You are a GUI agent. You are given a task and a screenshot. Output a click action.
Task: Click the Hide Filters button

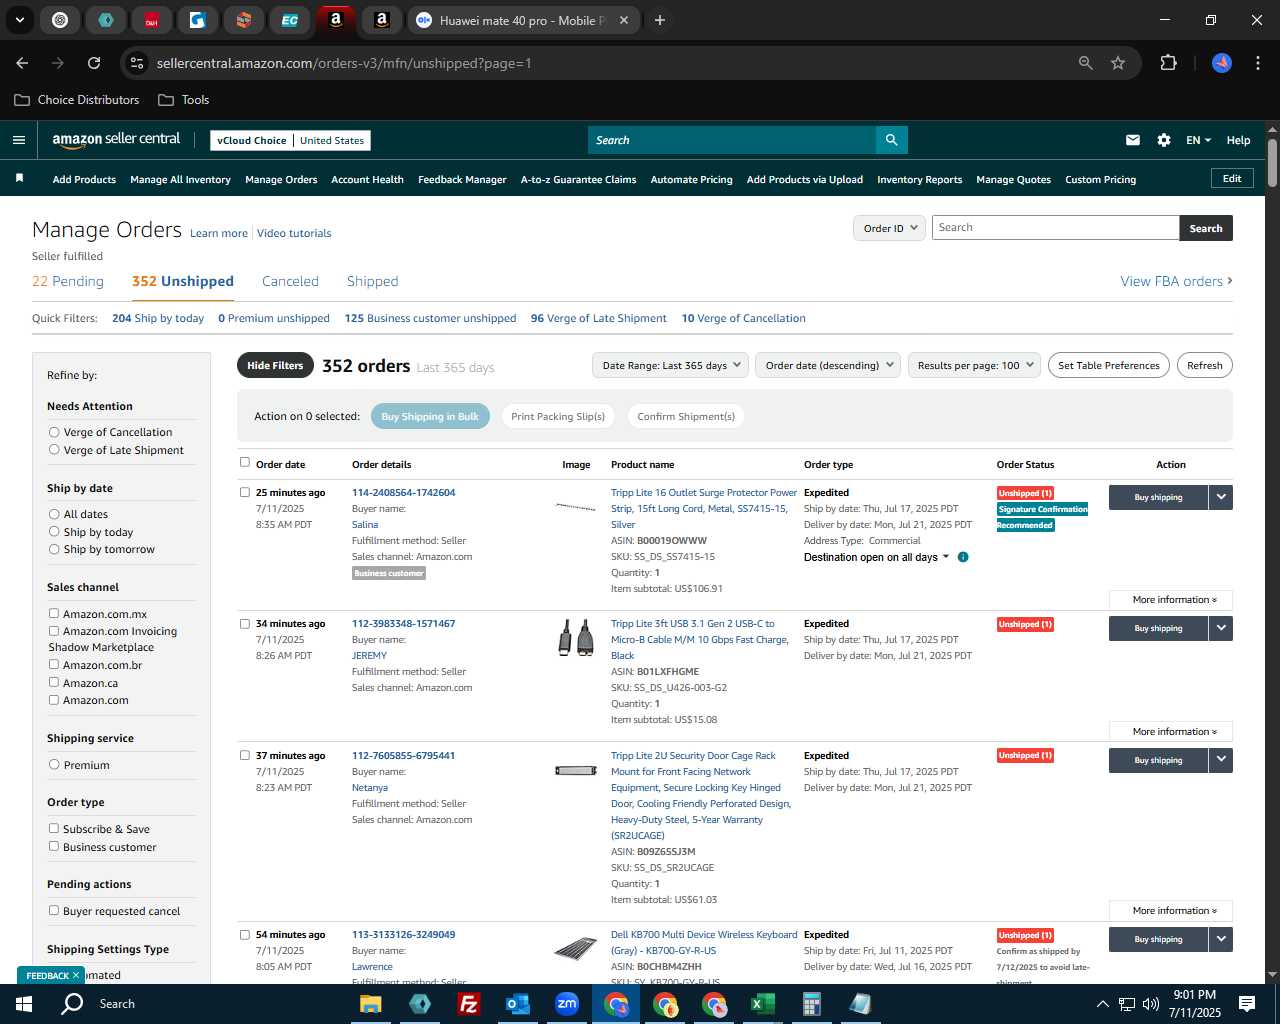click(x=275, y=365)
